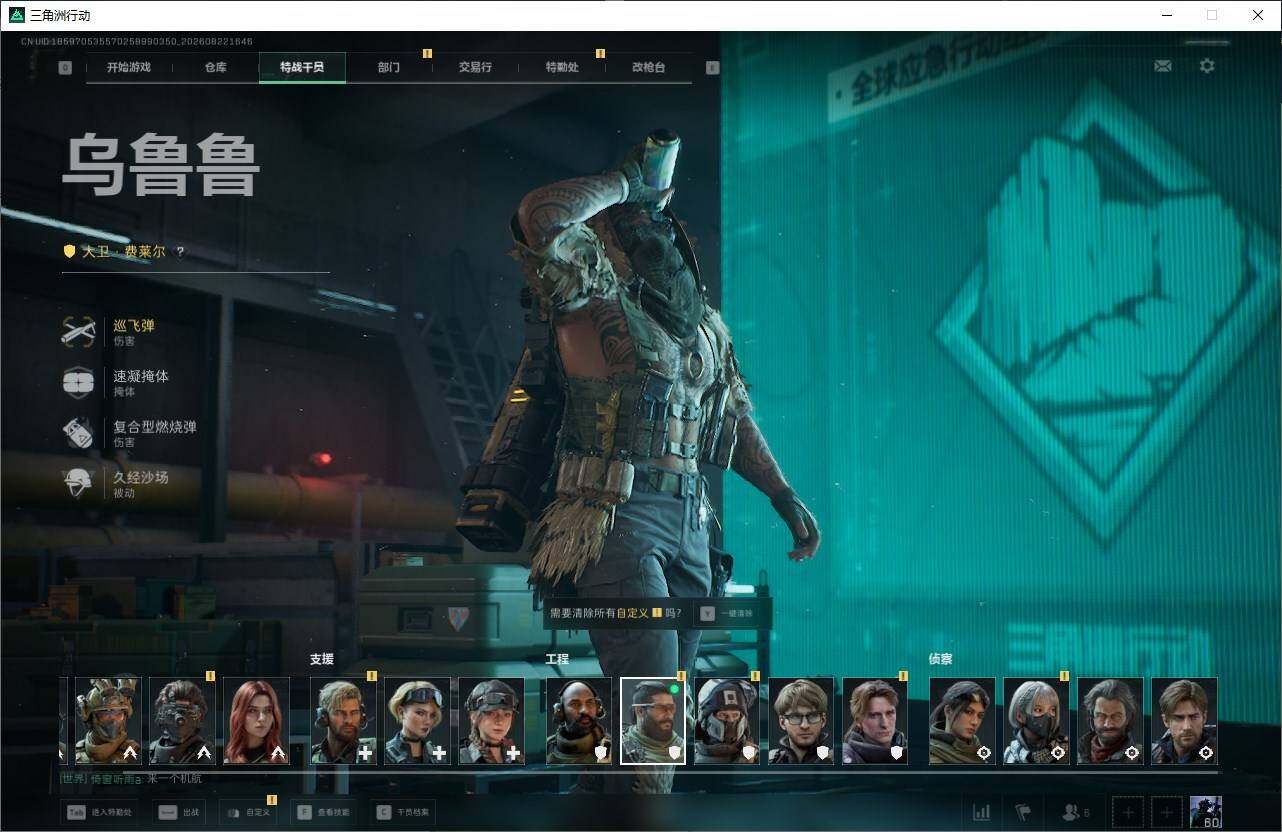Click the 支援 group label
Viewport: 1282px width, 832px height.
[x=321, y=659]
